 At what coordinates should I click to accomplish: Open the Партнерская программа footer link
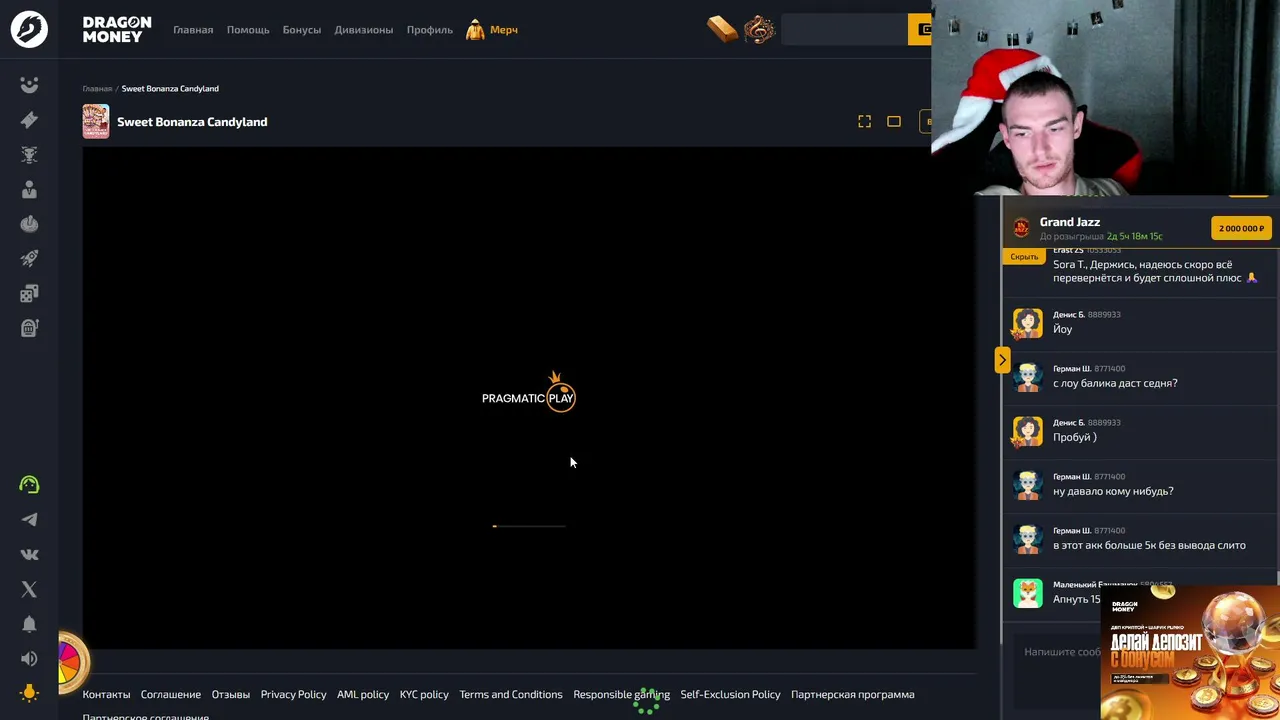pyautogui.click(x=852, y=694)
